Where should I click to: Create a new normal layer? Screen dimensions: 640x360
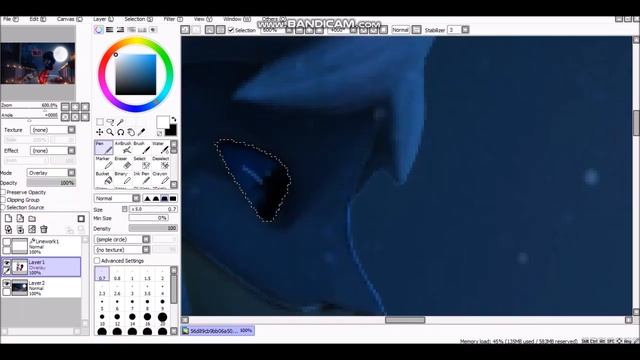[x=9, y=219]
